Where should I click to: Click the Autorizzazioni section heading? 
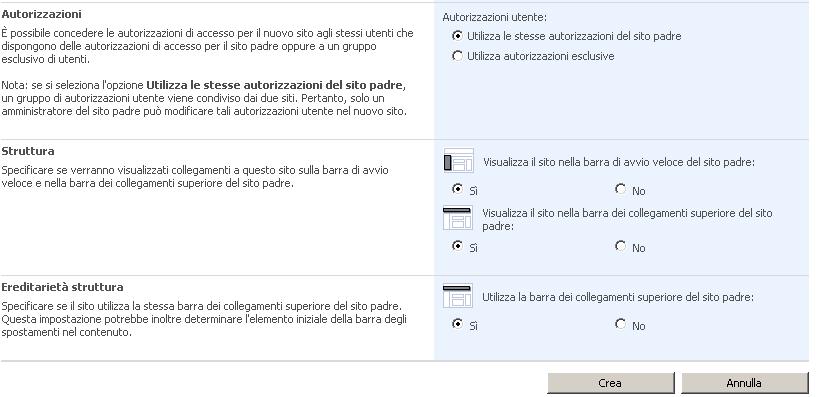[x=42, y=14]
